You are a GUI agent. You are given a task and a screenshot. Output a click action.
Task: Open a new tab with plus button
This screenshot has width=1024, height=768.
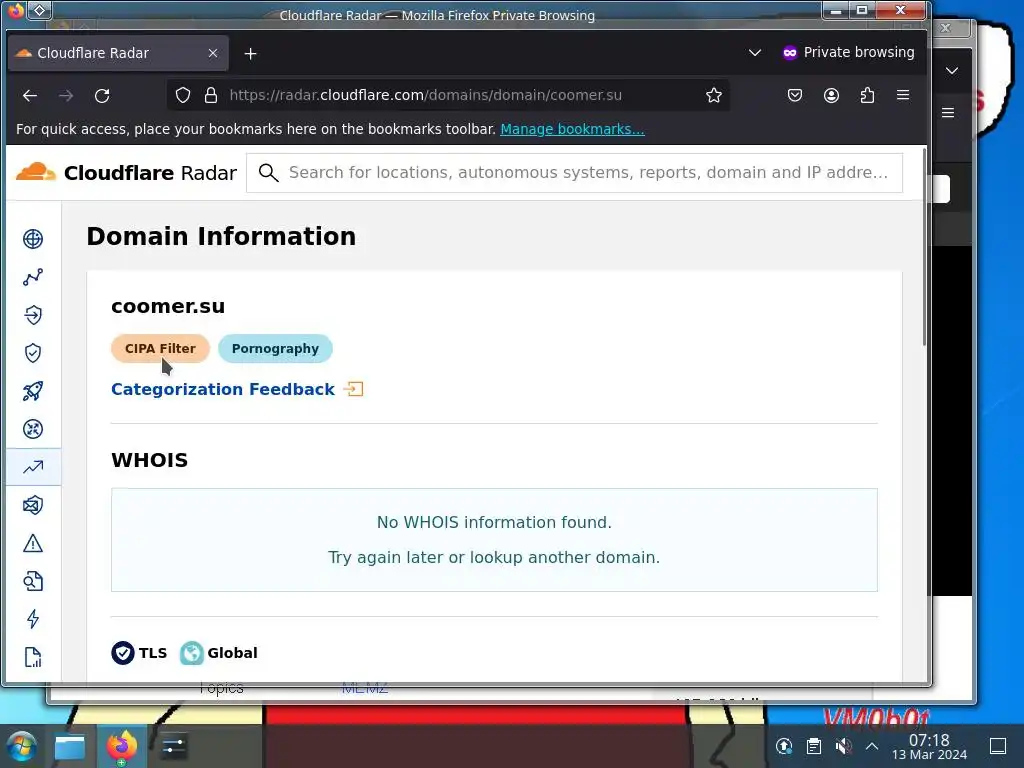point(250,54)
